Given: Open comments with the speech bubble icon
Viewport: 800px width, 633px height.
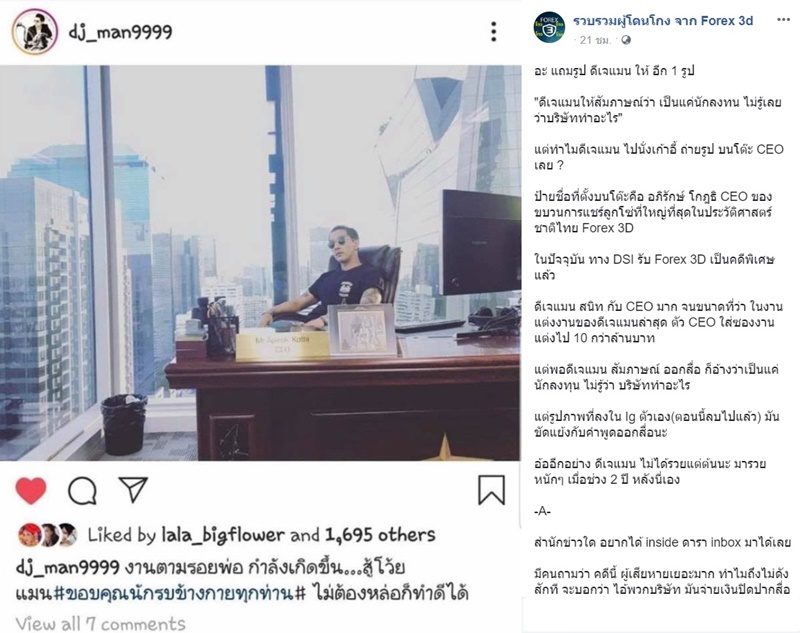Looking at the screenshot, I should pos(82,491).
